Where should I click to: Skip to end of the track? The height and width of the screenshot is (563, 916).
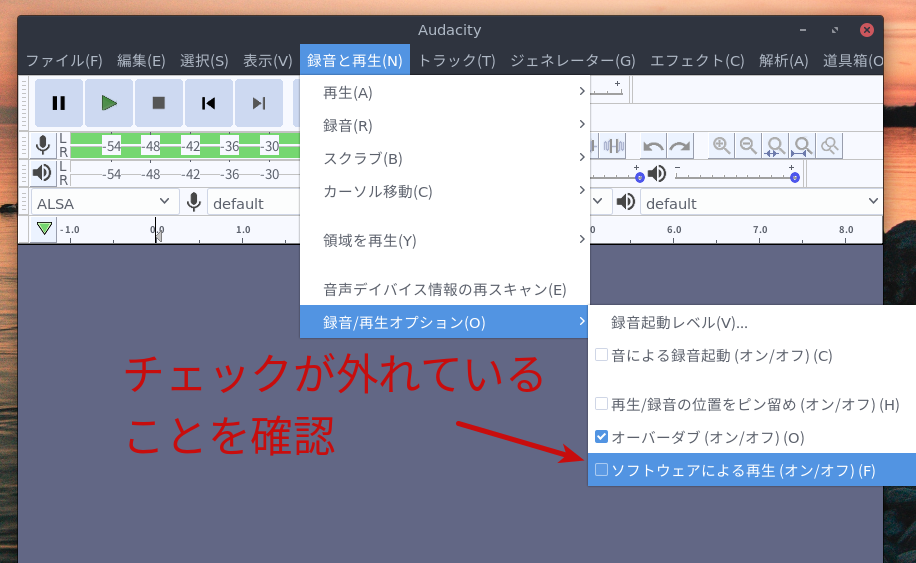pos(259,103)
